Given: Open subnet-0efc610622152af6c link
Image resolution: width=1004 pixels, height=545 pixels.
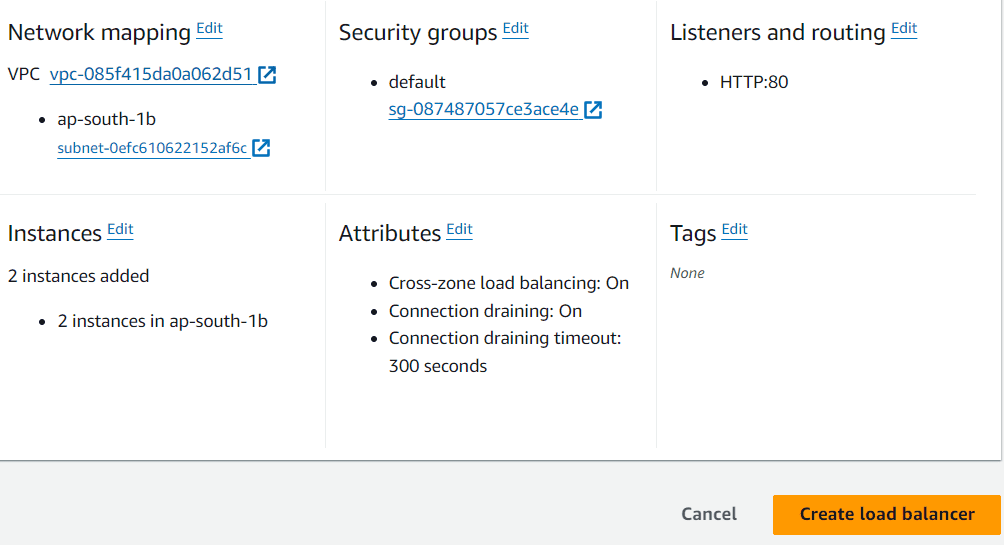Looking at the screenshot, I should tap(152, 148).
